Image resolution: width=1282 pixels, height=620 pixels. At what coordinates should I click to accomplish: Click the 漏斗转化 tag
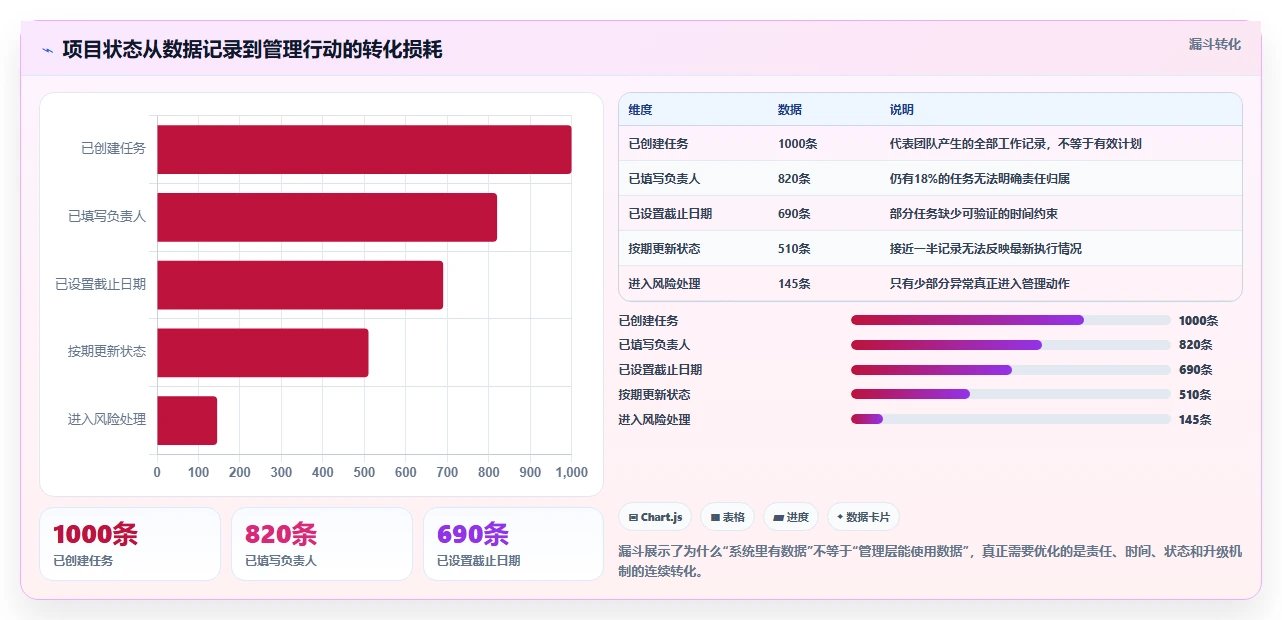coord(1215,44)
